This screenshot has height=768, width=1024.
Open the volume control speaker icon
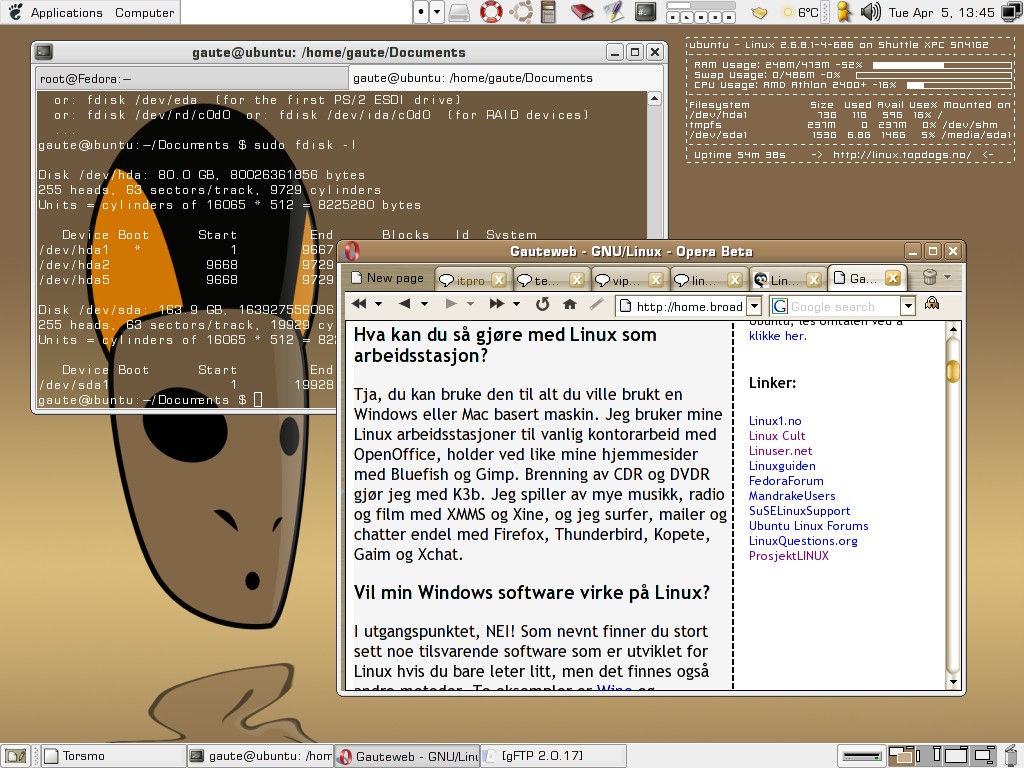click(x=871, y=12)
